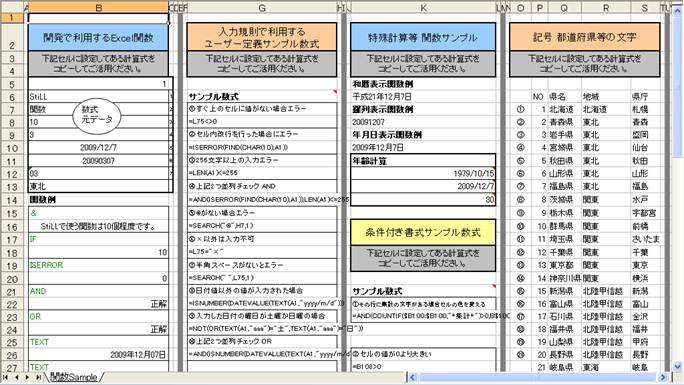
Task: Select cell with formula =L75<>0
Action: click(262, 121)
